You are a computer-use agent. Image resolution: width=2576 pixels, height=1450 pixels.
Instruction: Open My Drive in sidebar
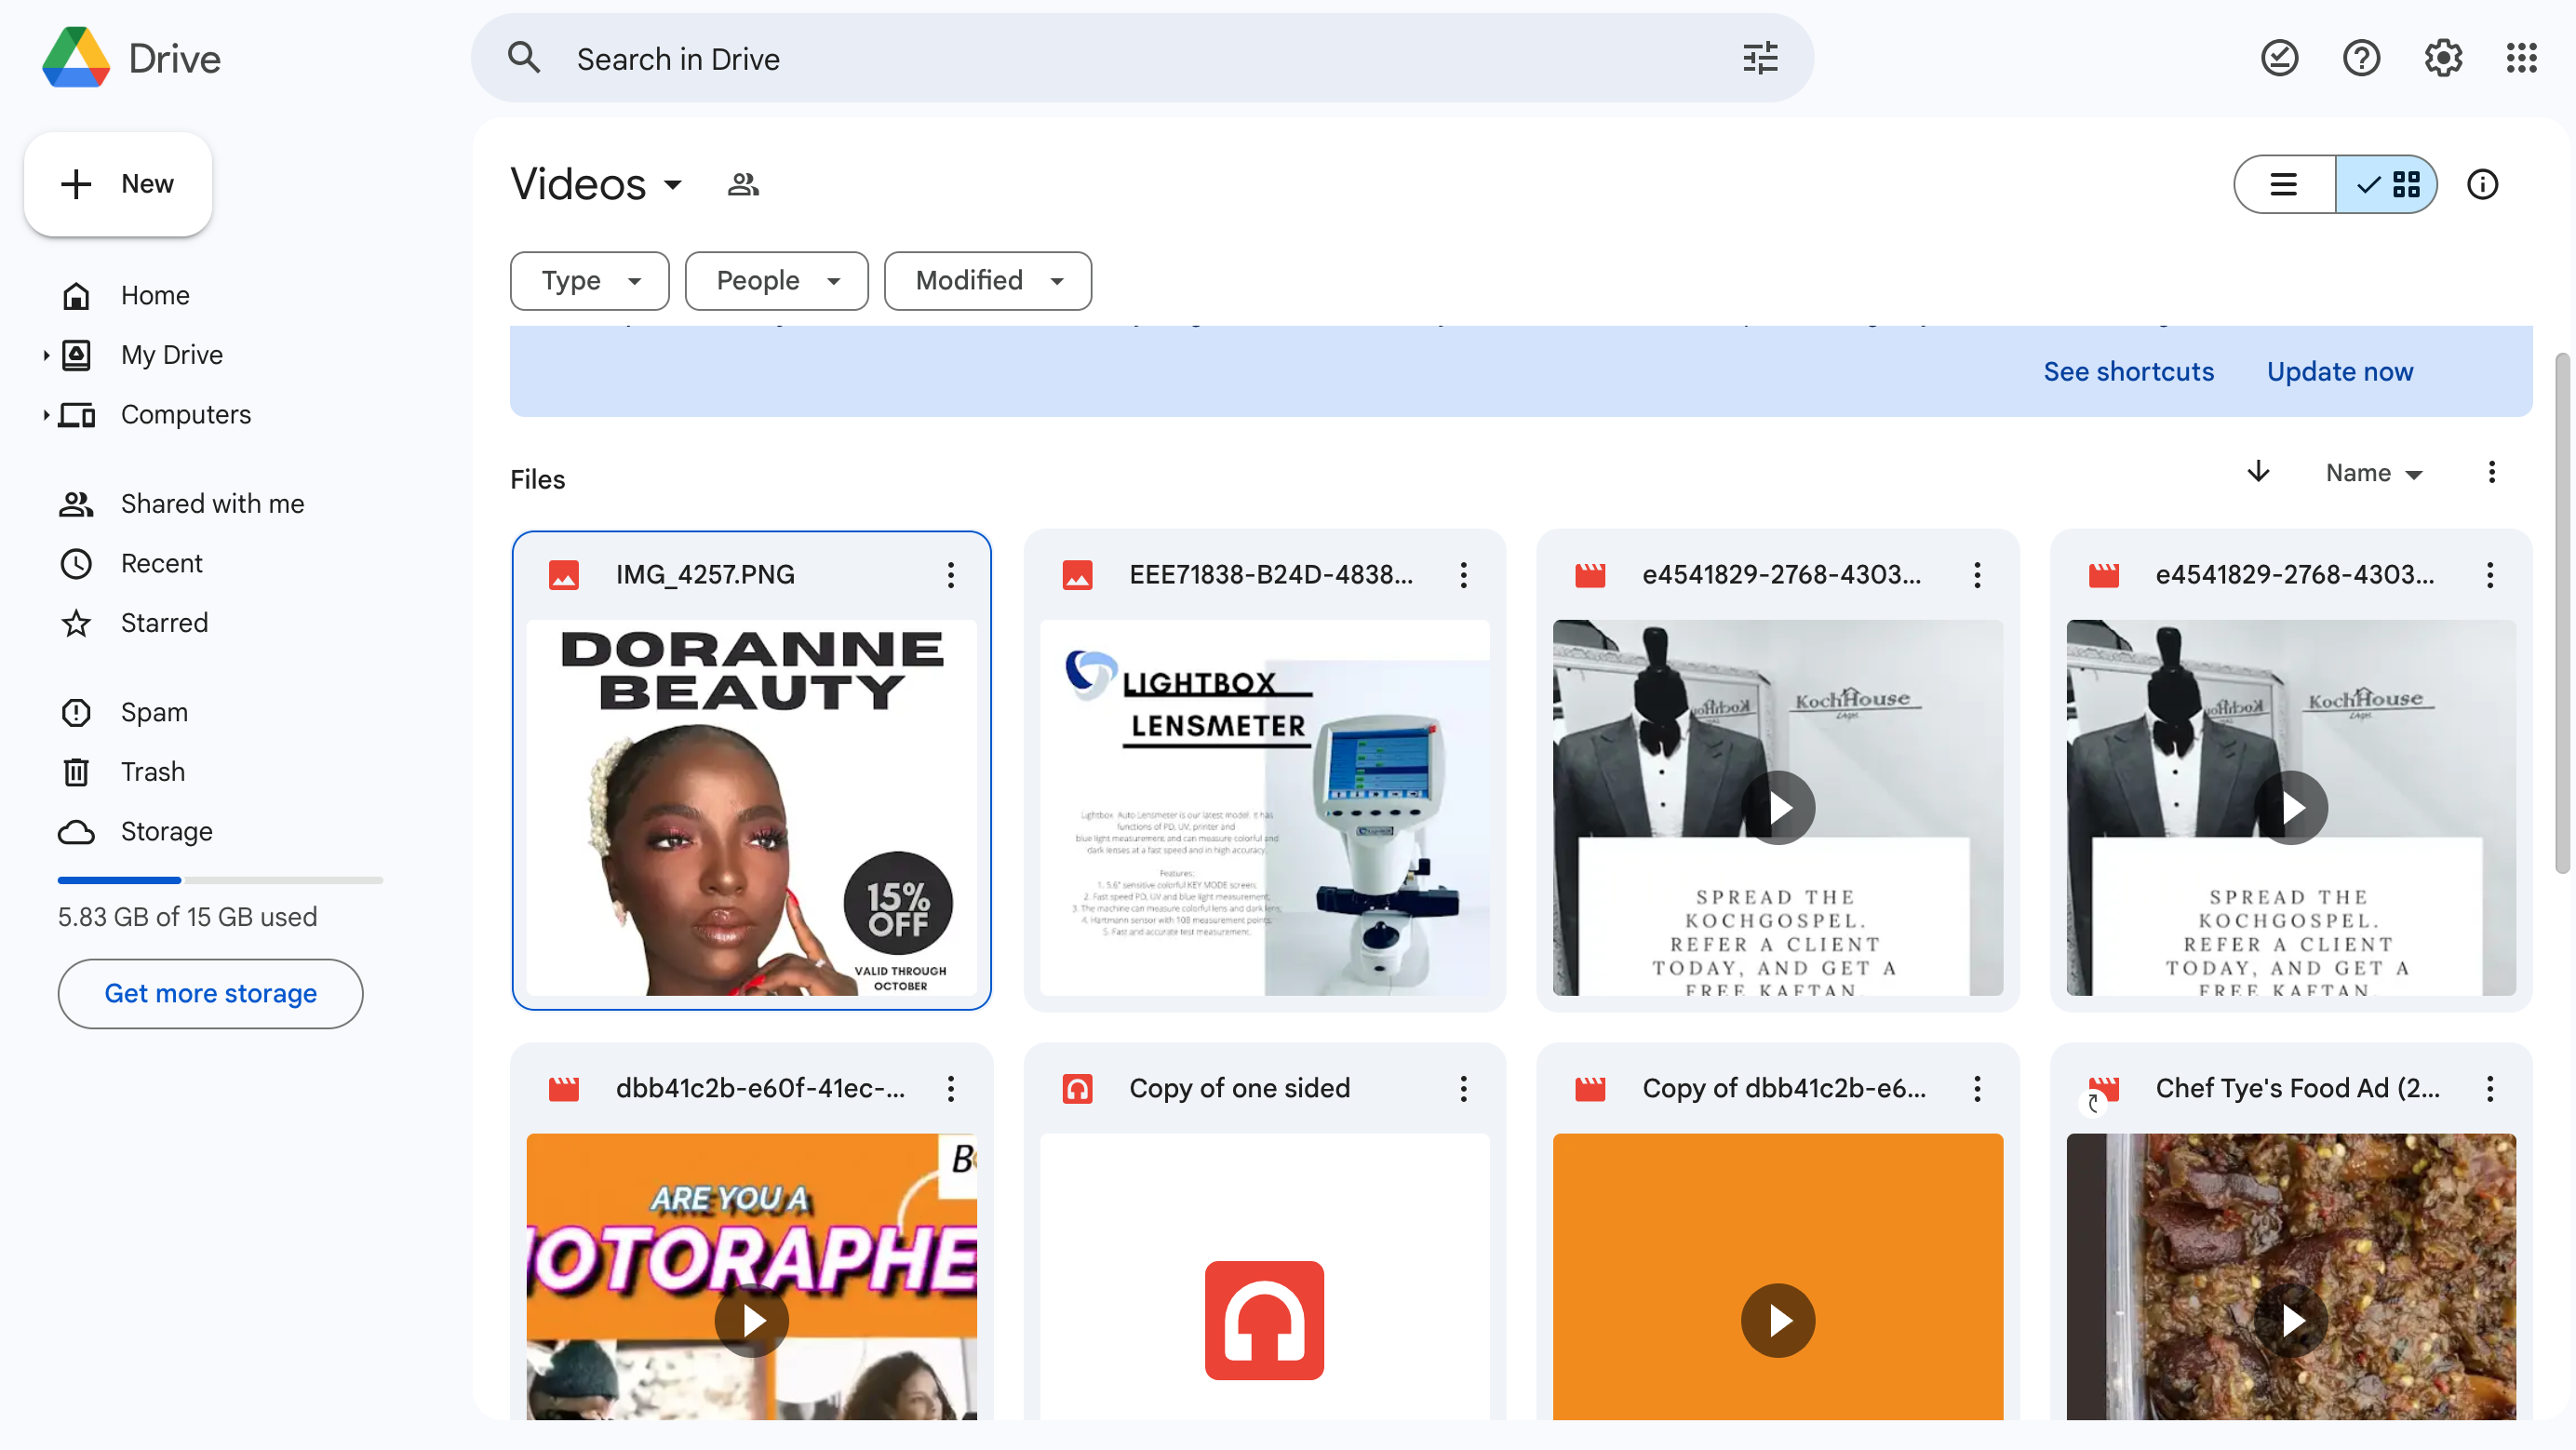click(171, 355)
